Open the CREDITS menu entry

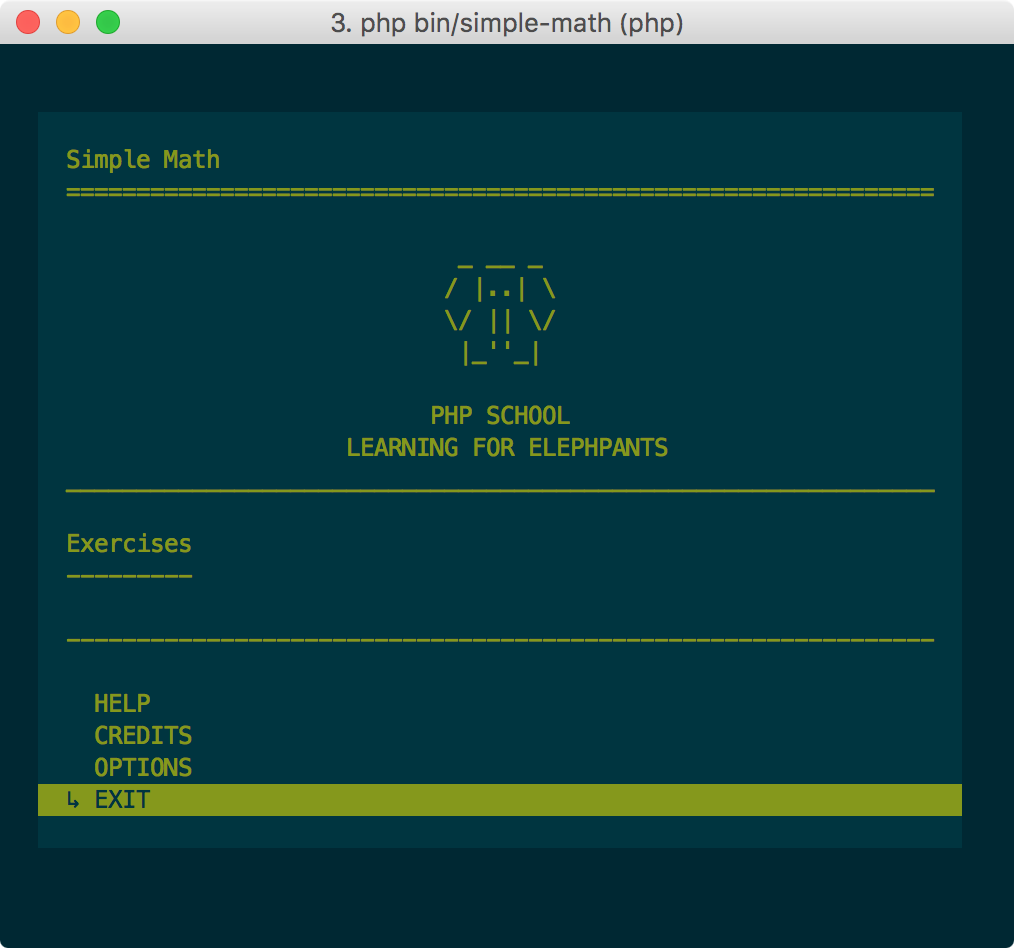(143, 735)
